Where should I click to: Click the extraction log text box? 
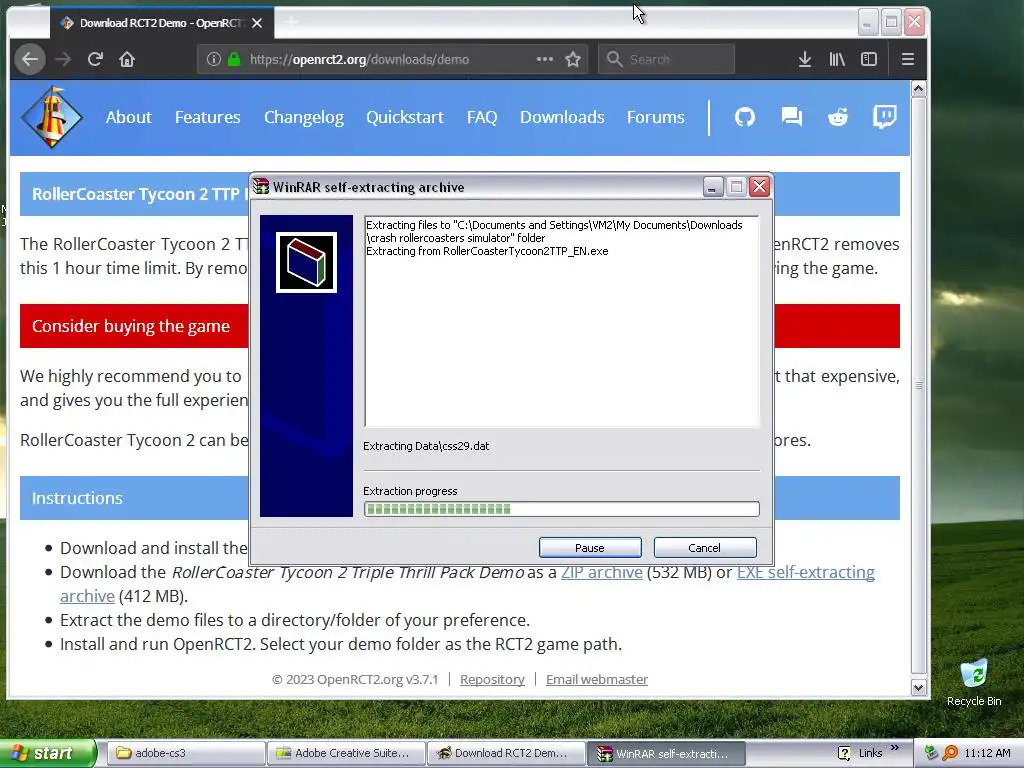562,321
